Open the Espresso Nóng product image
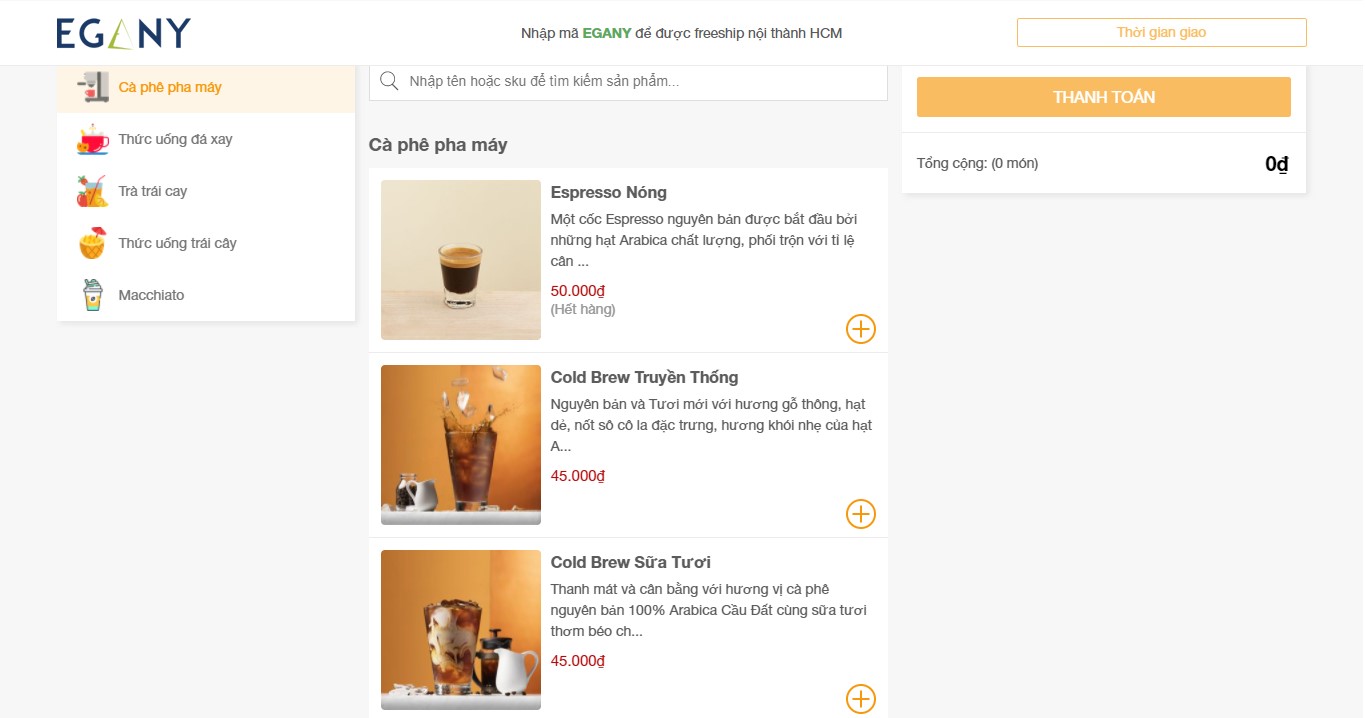The image size is (1365, 718). click(x=461, y=260)
